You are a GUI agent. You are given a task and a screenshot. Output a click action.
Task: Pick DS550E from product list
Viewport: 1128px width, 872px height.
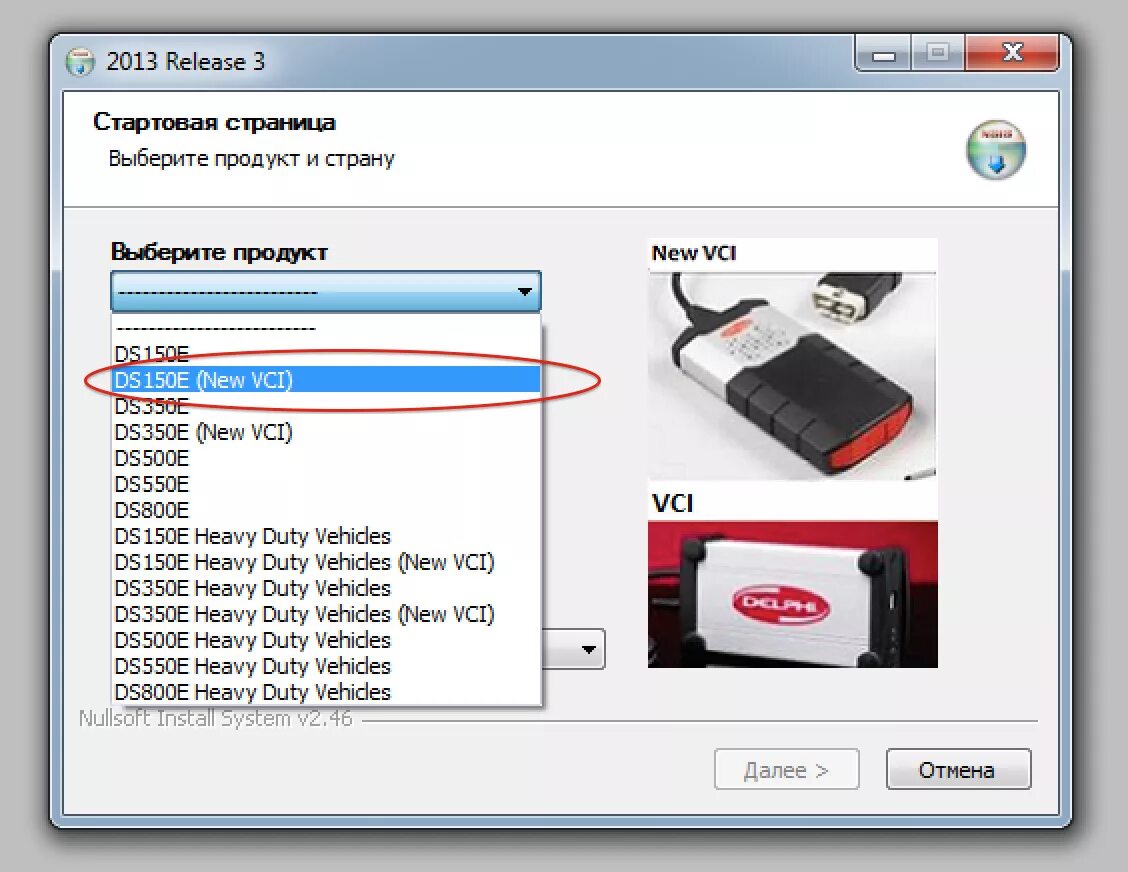pos(326,483)
